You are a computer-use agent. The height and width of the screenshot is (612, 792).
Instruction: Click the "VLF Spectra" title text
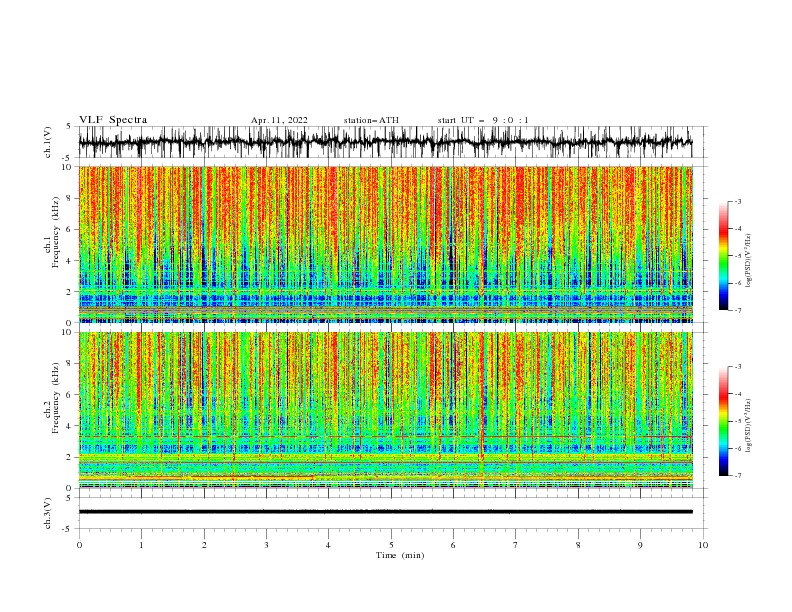click(113, 120)
